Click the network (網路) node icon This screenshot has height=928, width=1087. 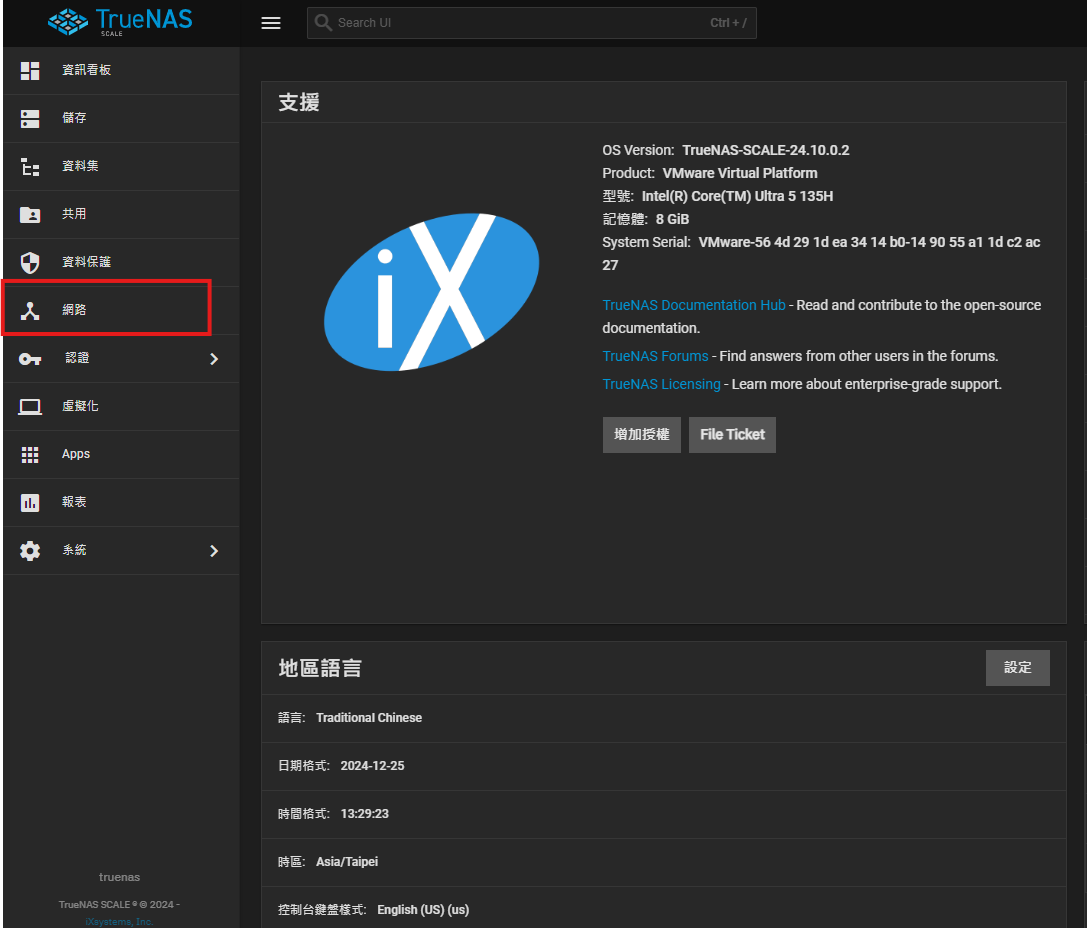pyautogui.click(x=30, y=310)
